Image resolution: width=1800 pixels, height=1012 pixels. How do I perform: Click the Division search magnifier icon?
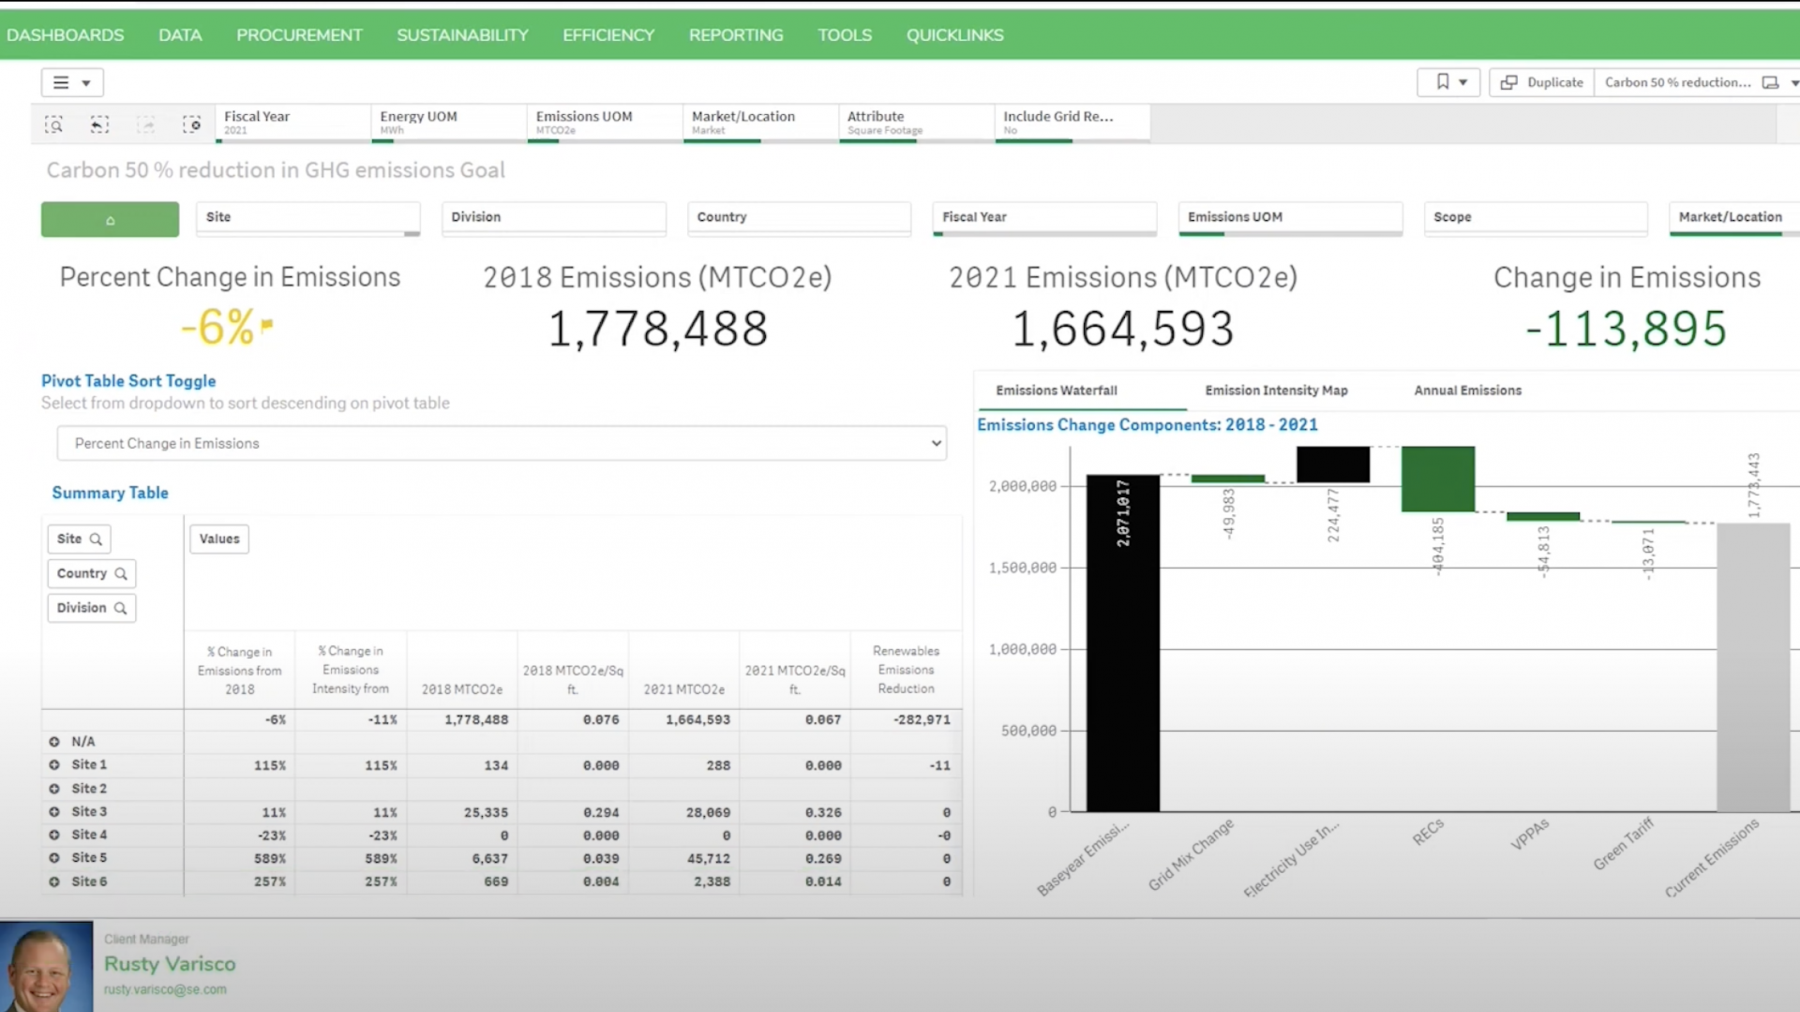[121, 608]
